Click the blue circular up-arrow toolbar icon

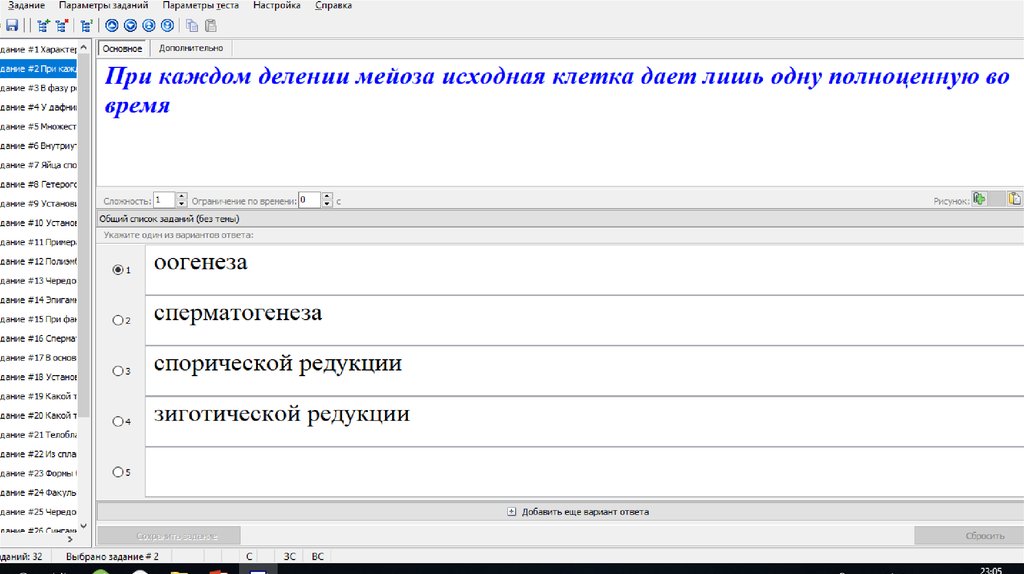point(112,26)
